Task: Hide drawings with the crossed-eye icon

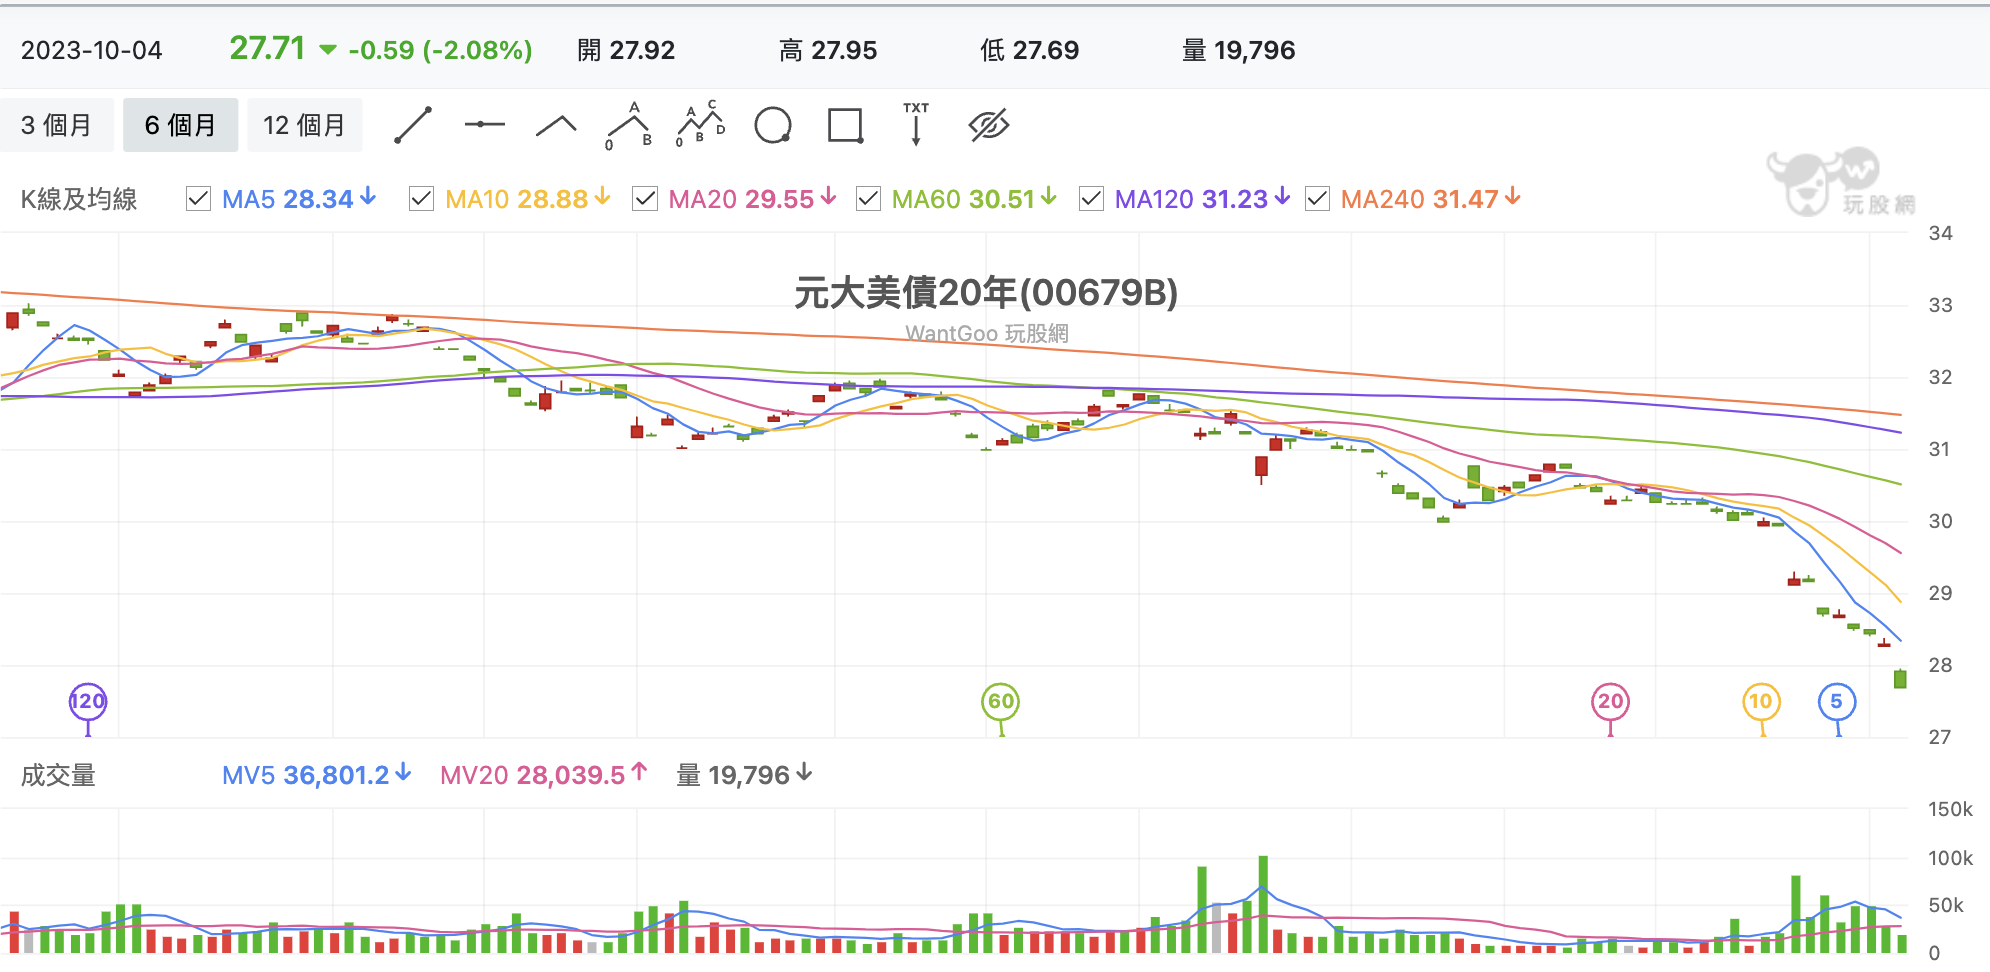Action: [989, 125]
